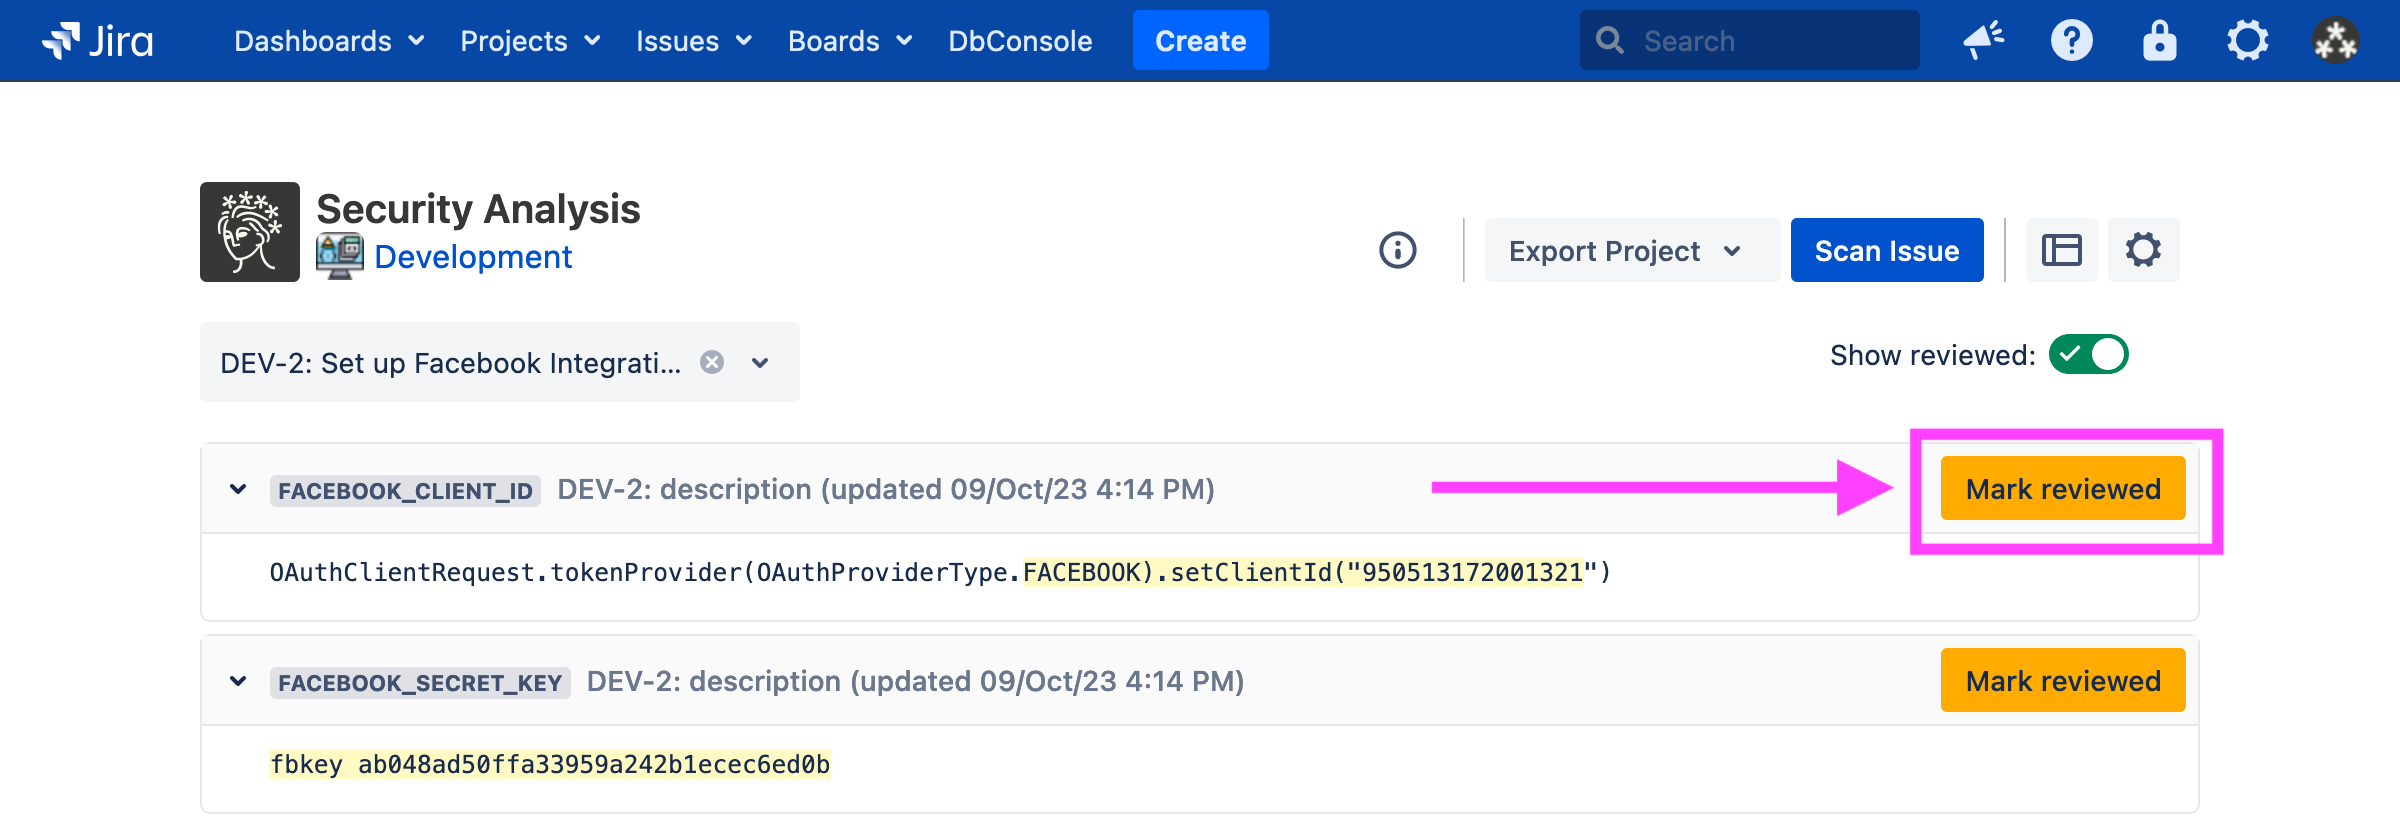
Task: Clear the selected DEV-2 issue filter
Action: point(712,362)
